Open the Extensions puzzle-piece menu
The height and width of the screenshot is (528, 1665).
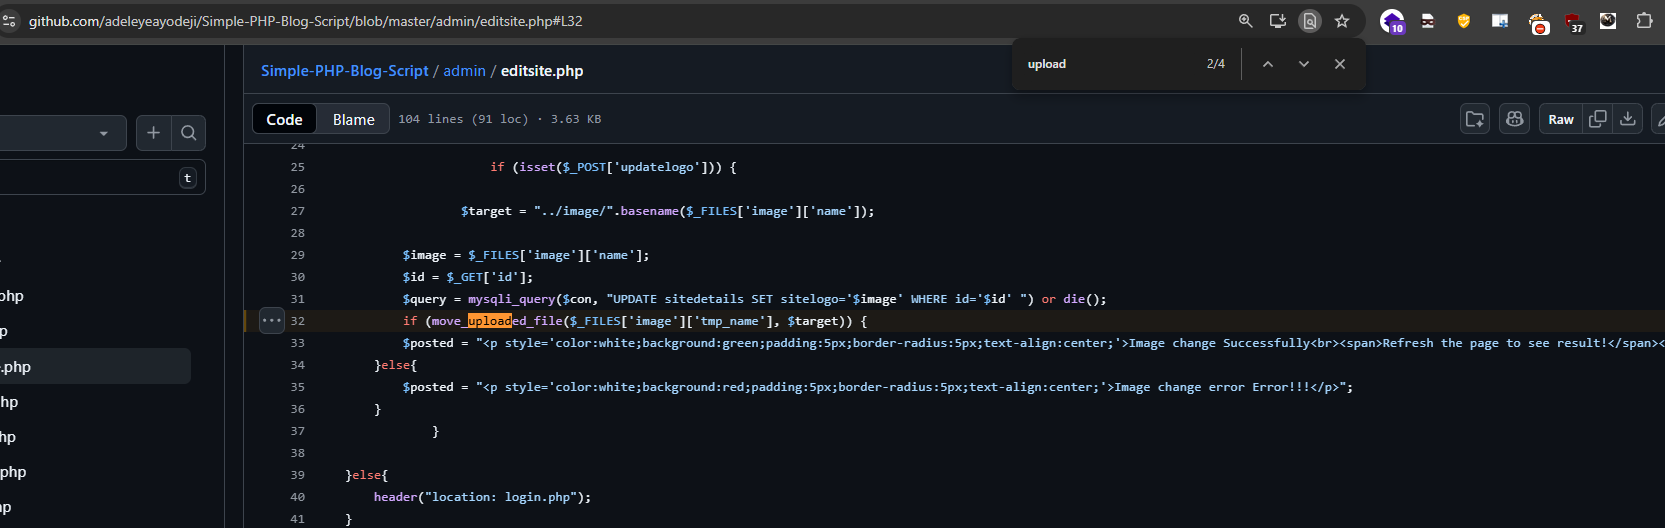(x=1644, y=20)
